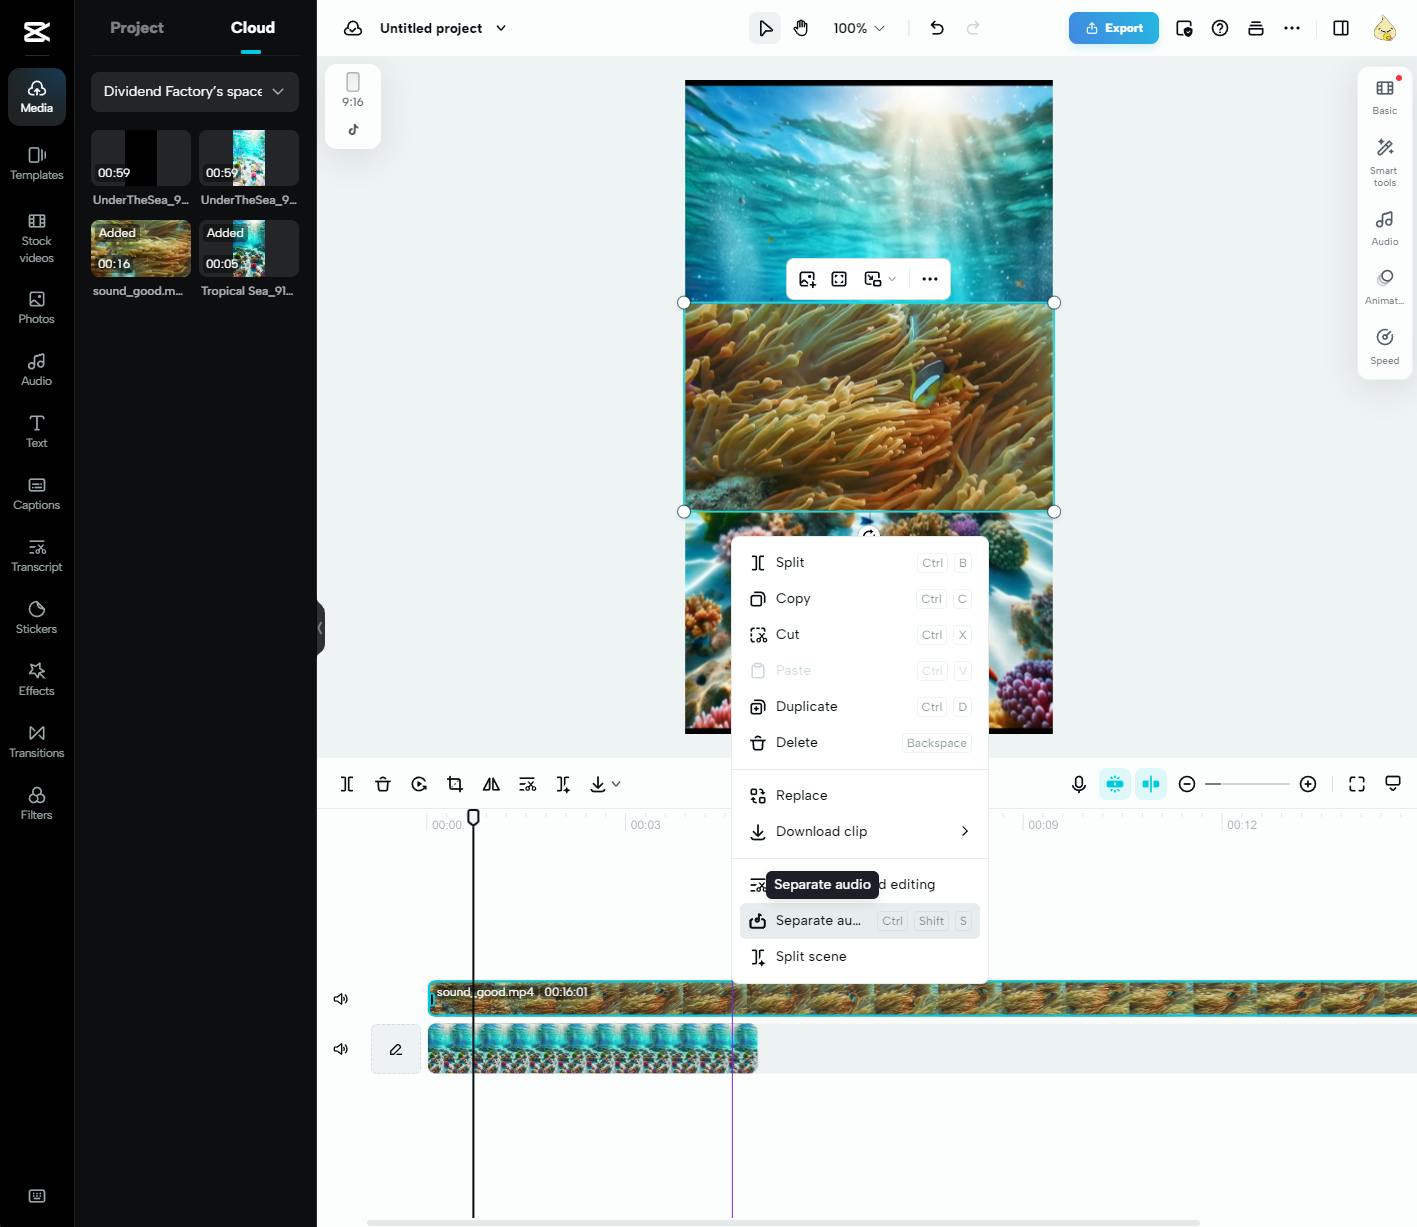Open Stock videos library

click(x=37, y=238)
